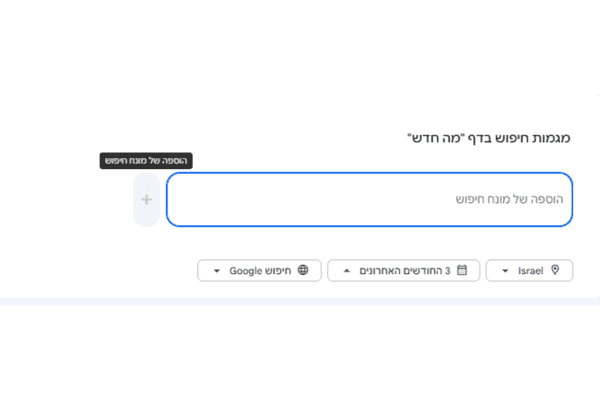
Task: Click the plus icon to add search term
Action: coord(147,199)
